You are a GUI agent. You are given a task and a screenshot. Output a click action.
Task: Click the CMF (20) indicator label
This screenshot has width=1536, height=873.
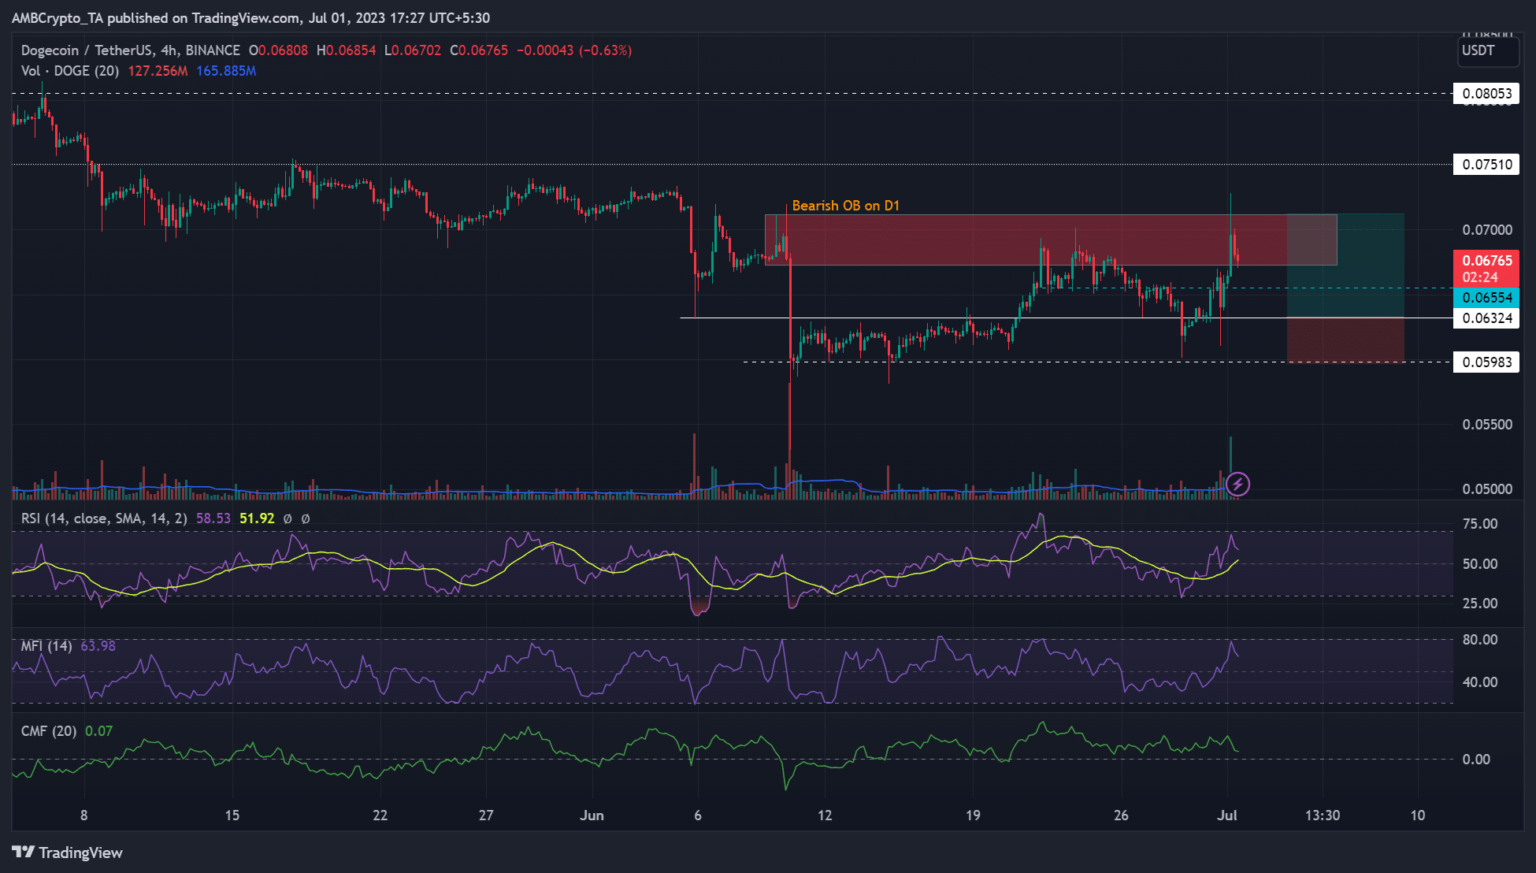coord(48,731)
